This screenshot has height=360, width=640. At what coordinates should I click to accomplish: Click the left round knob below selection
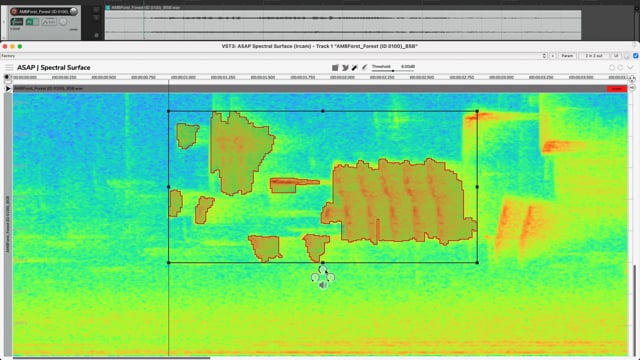point(315,278)
